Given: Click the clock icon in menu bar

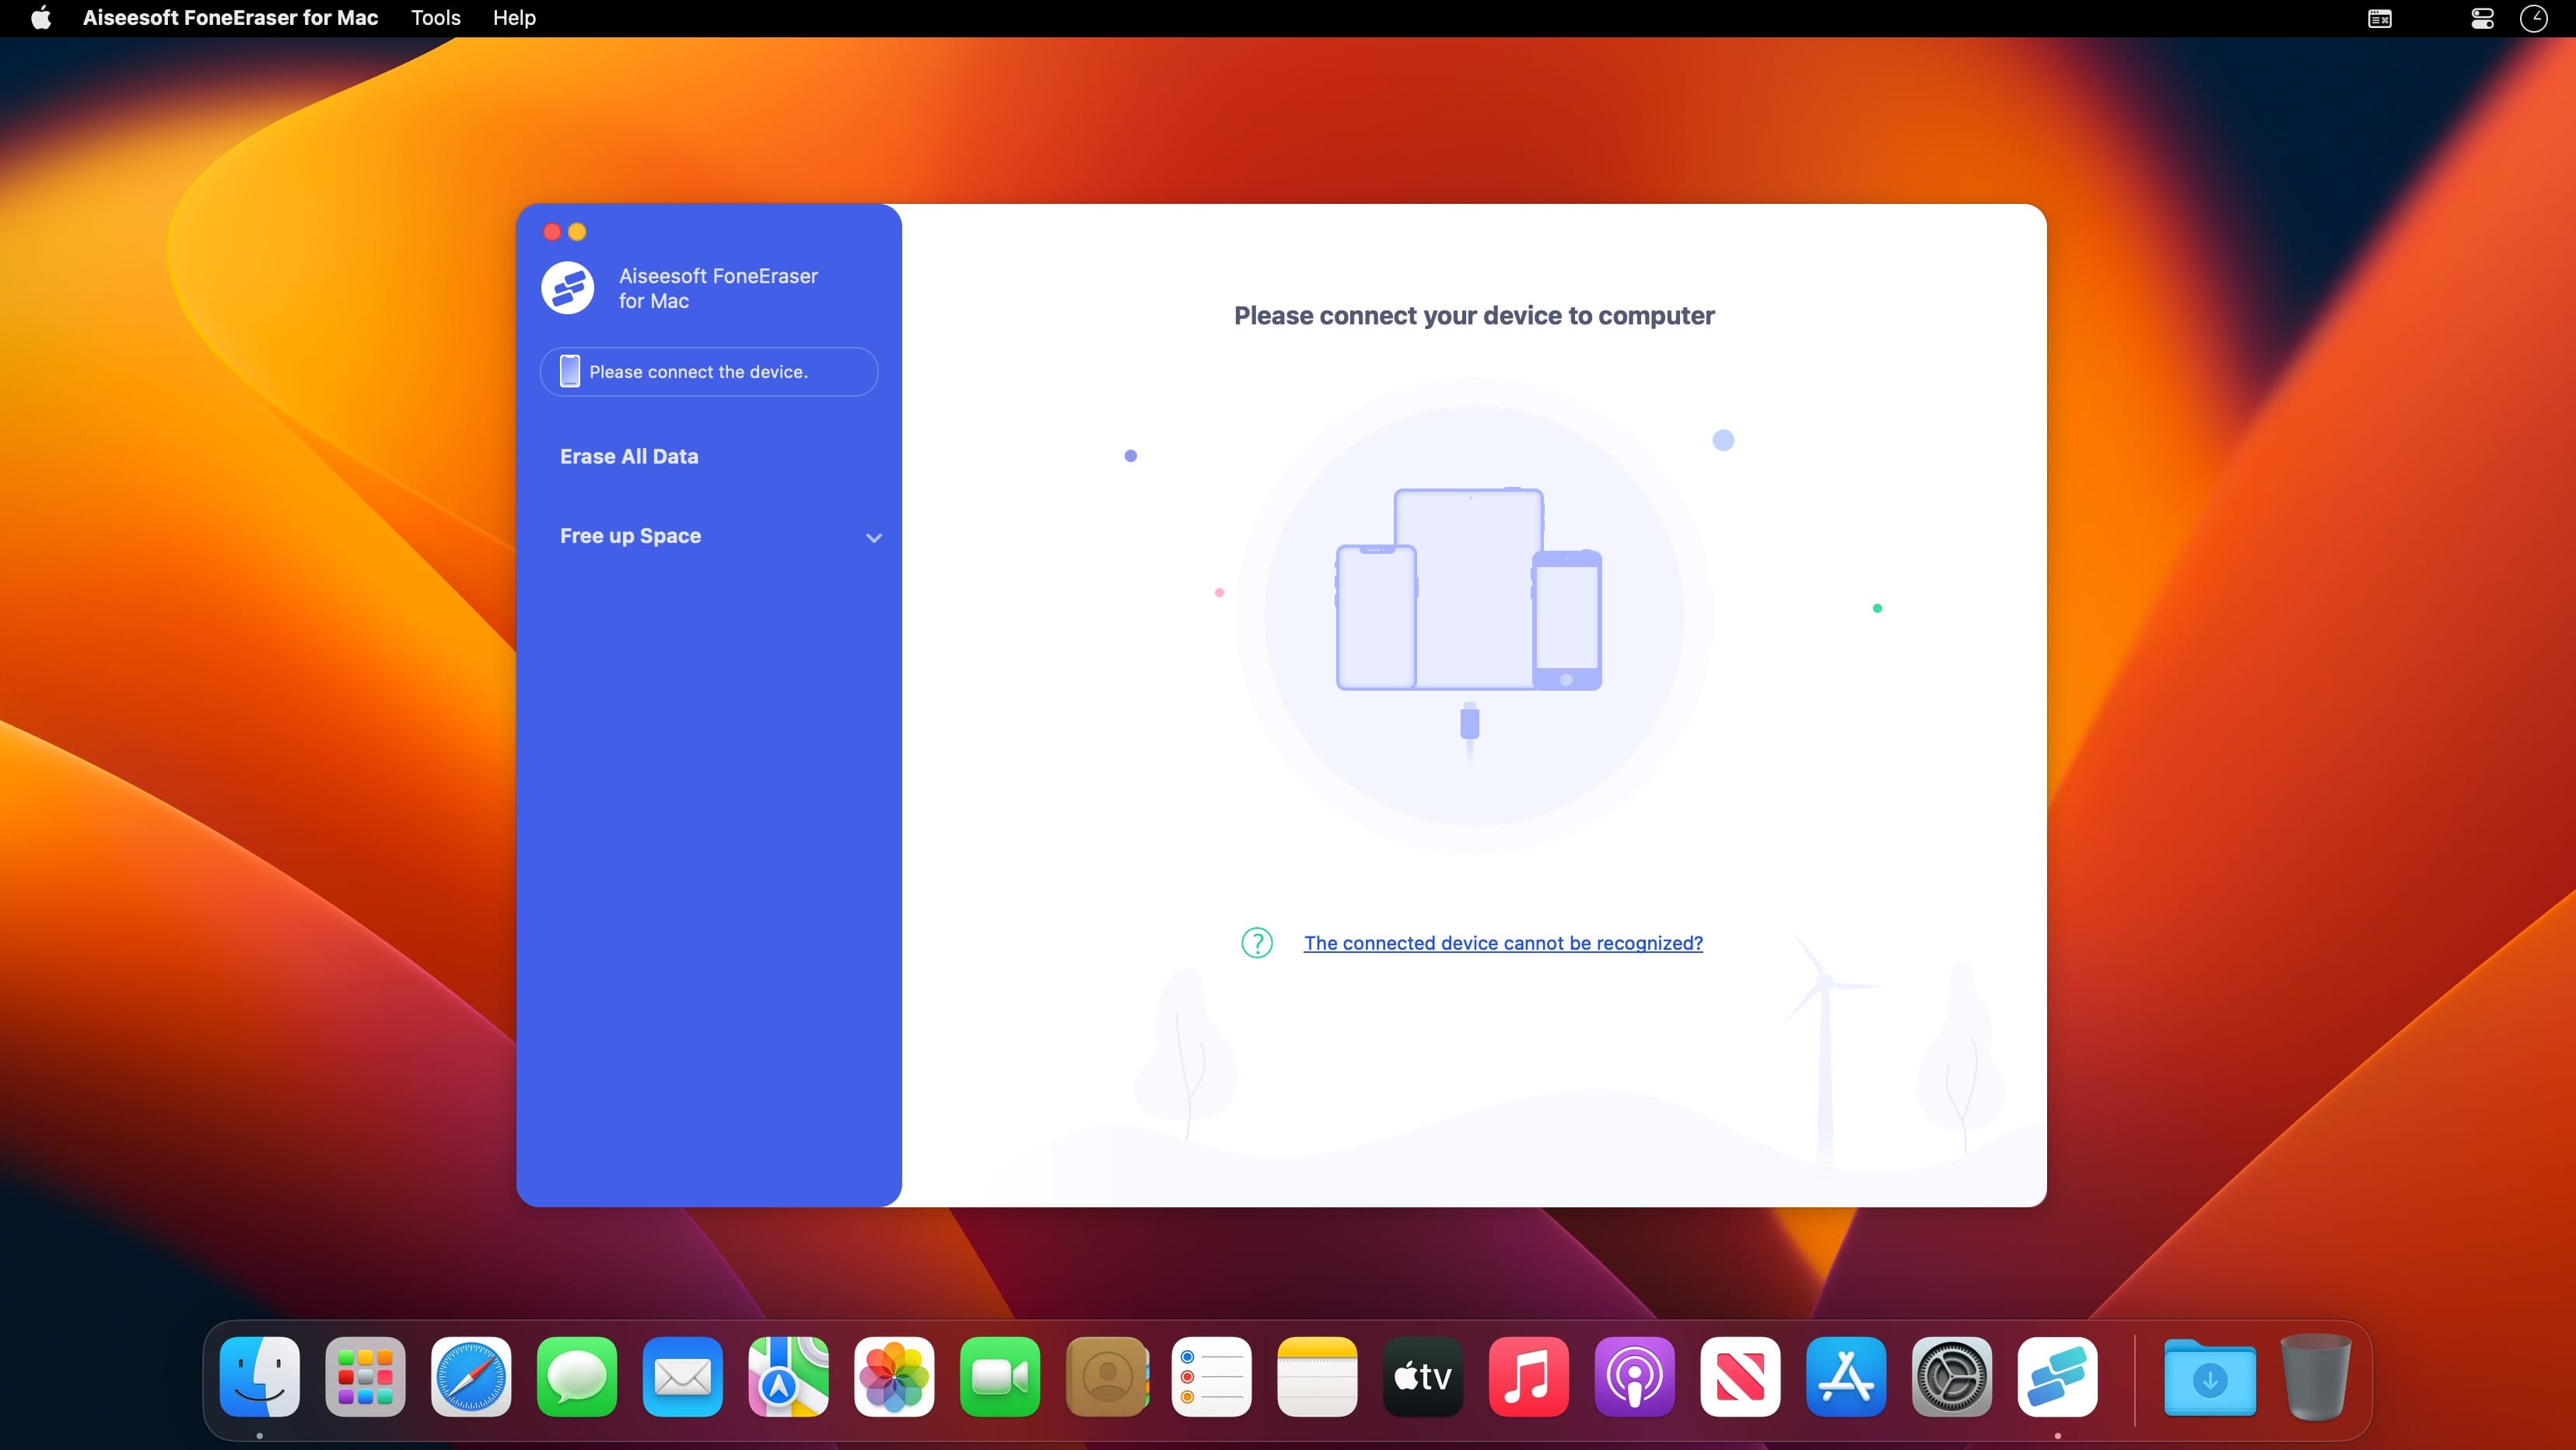Looking at the screenshot, I should coord(2533,18).
